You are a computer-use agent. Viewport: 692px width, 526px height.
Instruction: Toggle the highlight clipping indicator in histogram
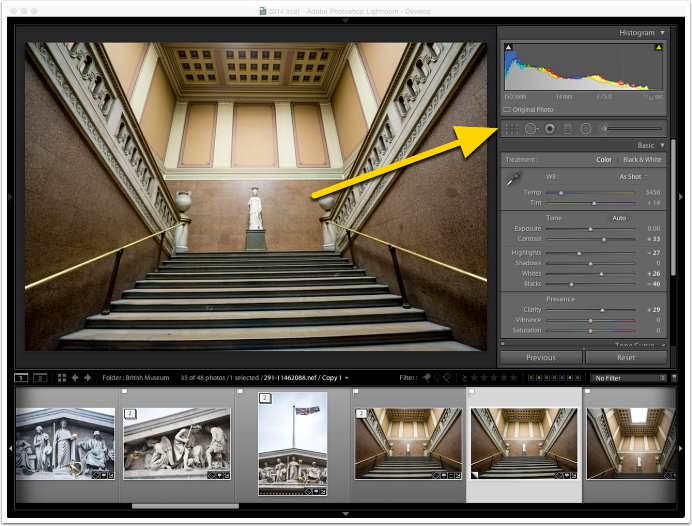point(658,47)
